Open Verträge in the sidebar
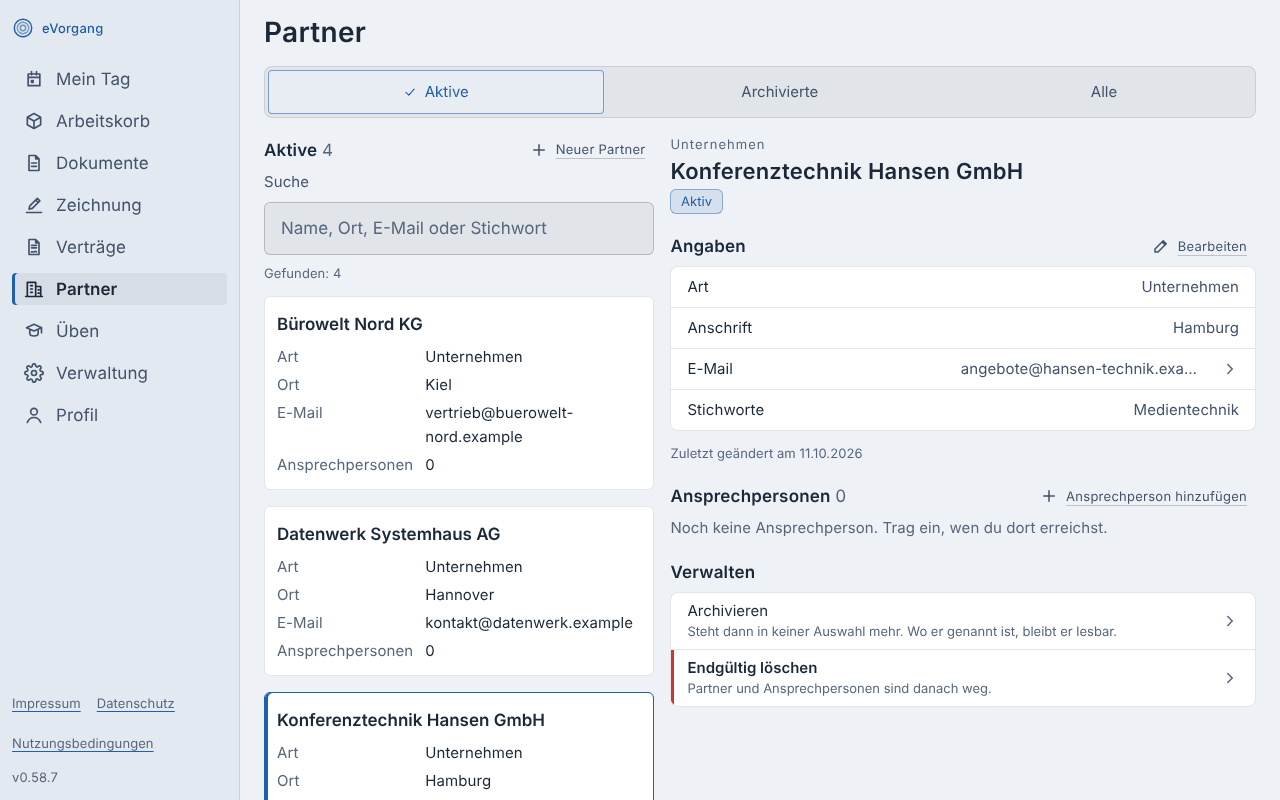Image resolution: width=1280 pixels, height=800 pixels. pos(120,247)
